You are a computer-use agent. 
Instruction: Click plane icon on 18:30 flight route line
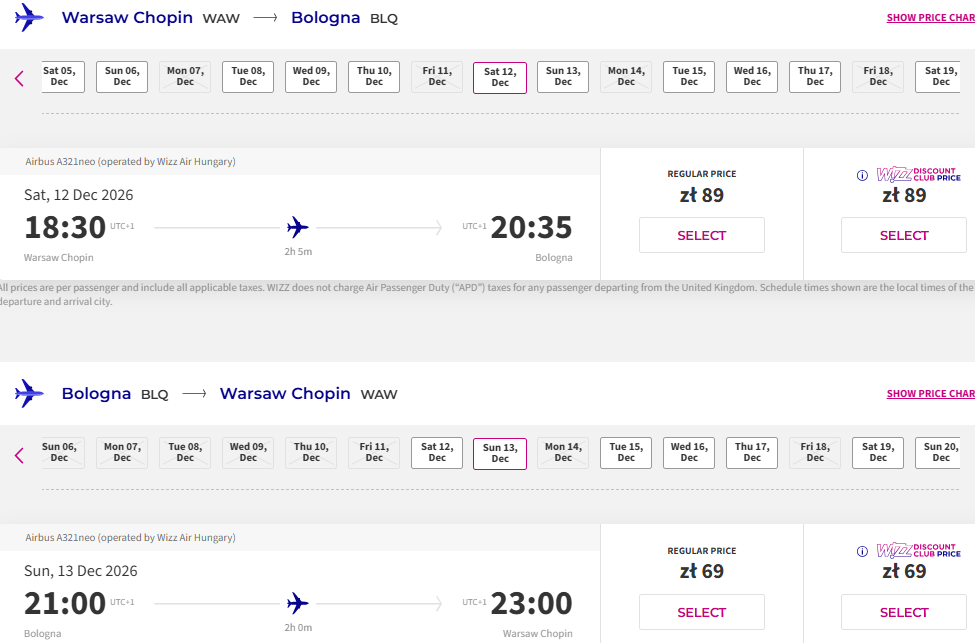tap(298, 228)
